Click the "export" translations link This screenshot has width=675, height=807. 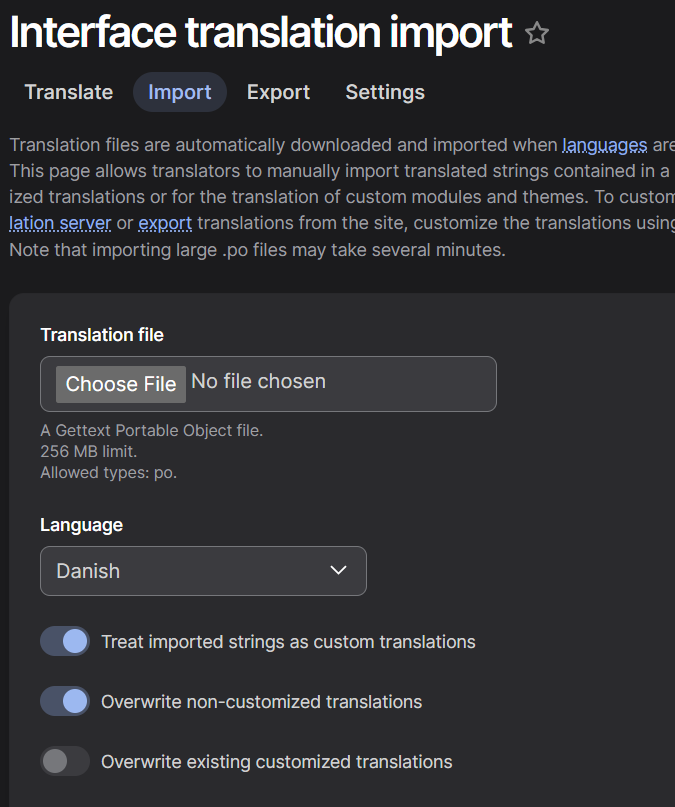(165, 223)
